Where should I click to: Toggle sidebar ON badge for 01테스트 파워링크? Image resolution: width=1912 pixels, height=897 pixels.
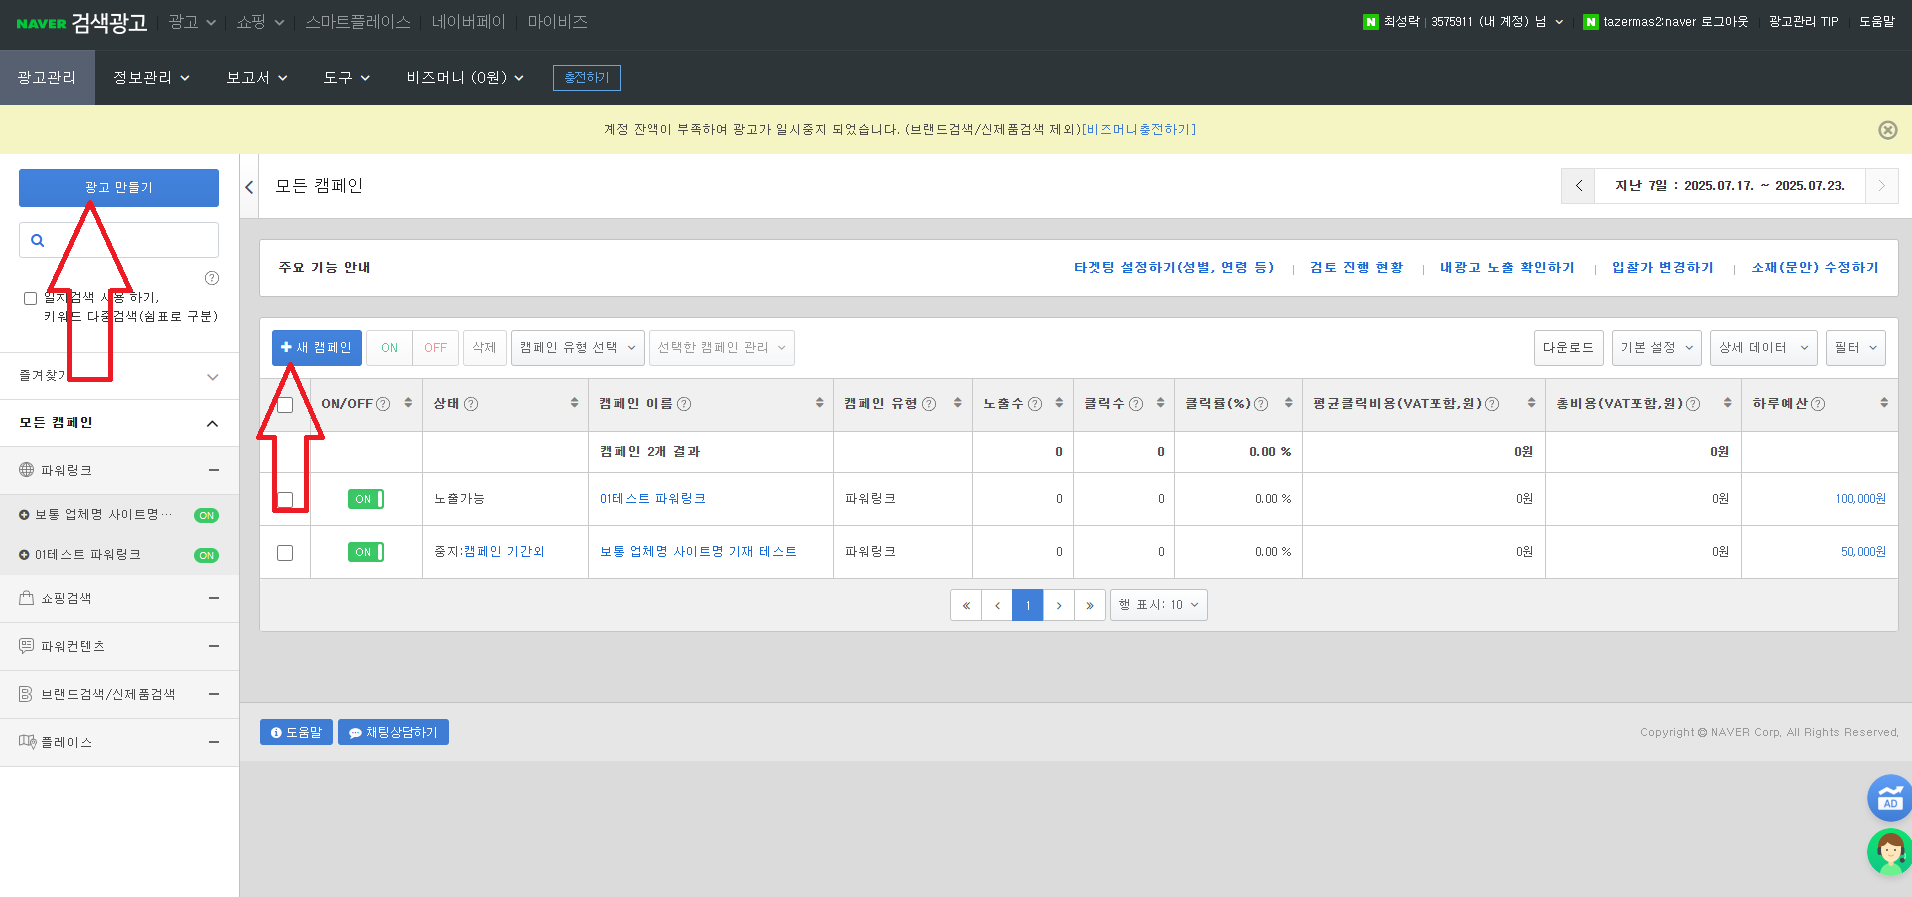206,555
